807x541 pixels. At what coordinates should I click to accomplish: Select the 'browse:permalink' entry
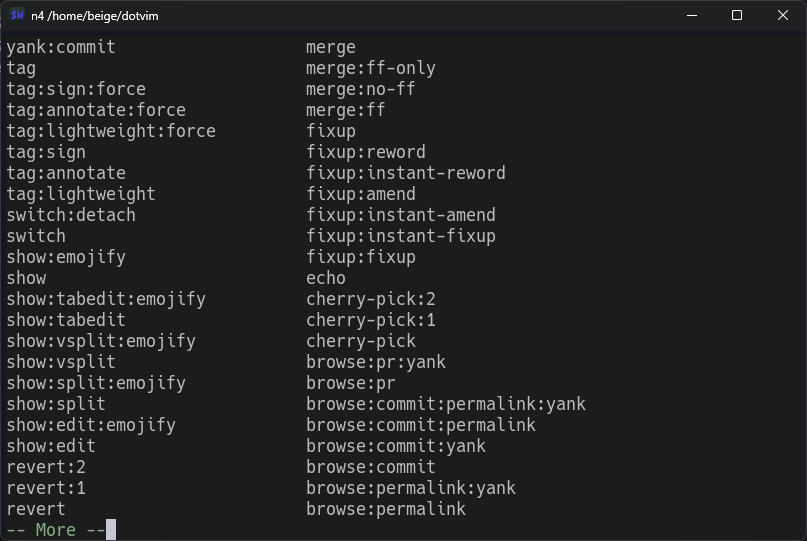point(386,509)
